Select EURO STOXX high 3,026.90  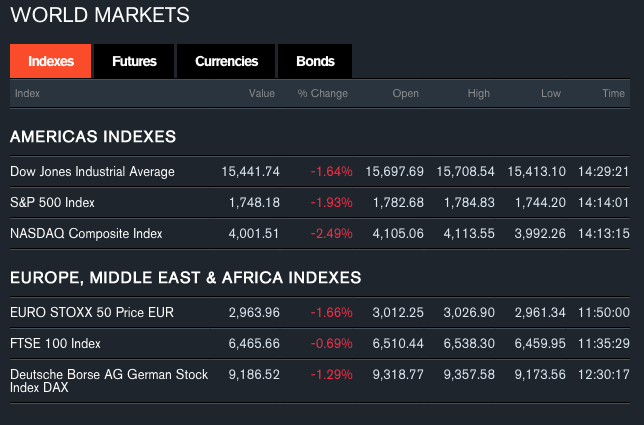[469, 312]
